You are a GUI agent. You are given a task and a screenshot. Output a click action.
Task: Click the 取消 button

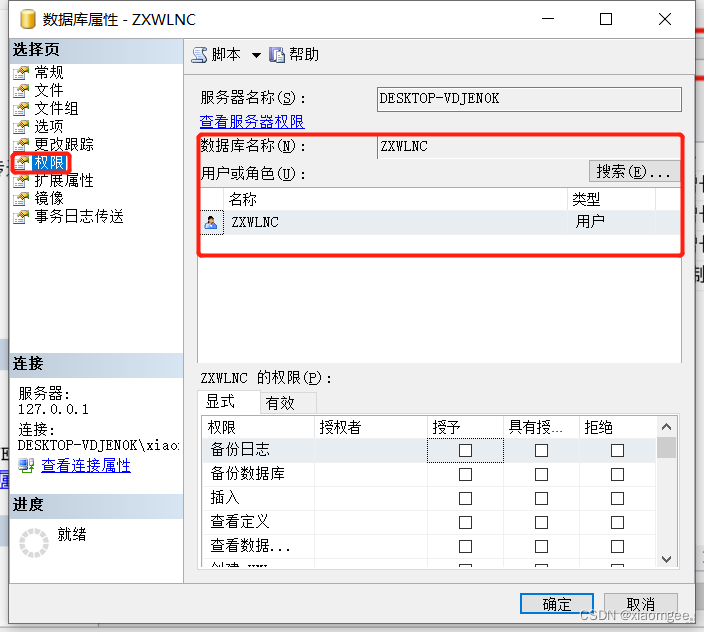[x=641, y=604]
